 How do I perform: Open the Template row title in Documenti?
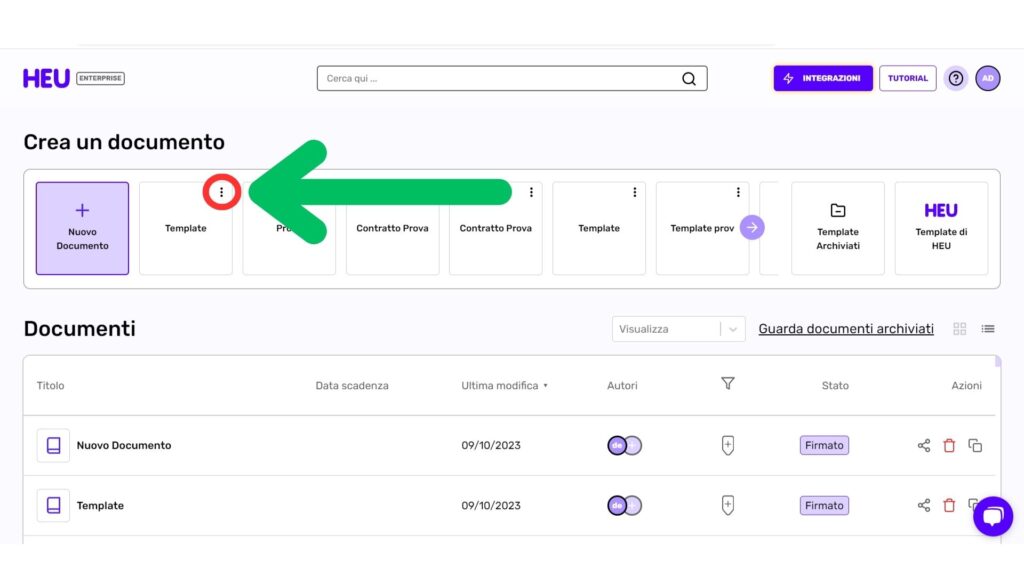click(x=100, y=505)
